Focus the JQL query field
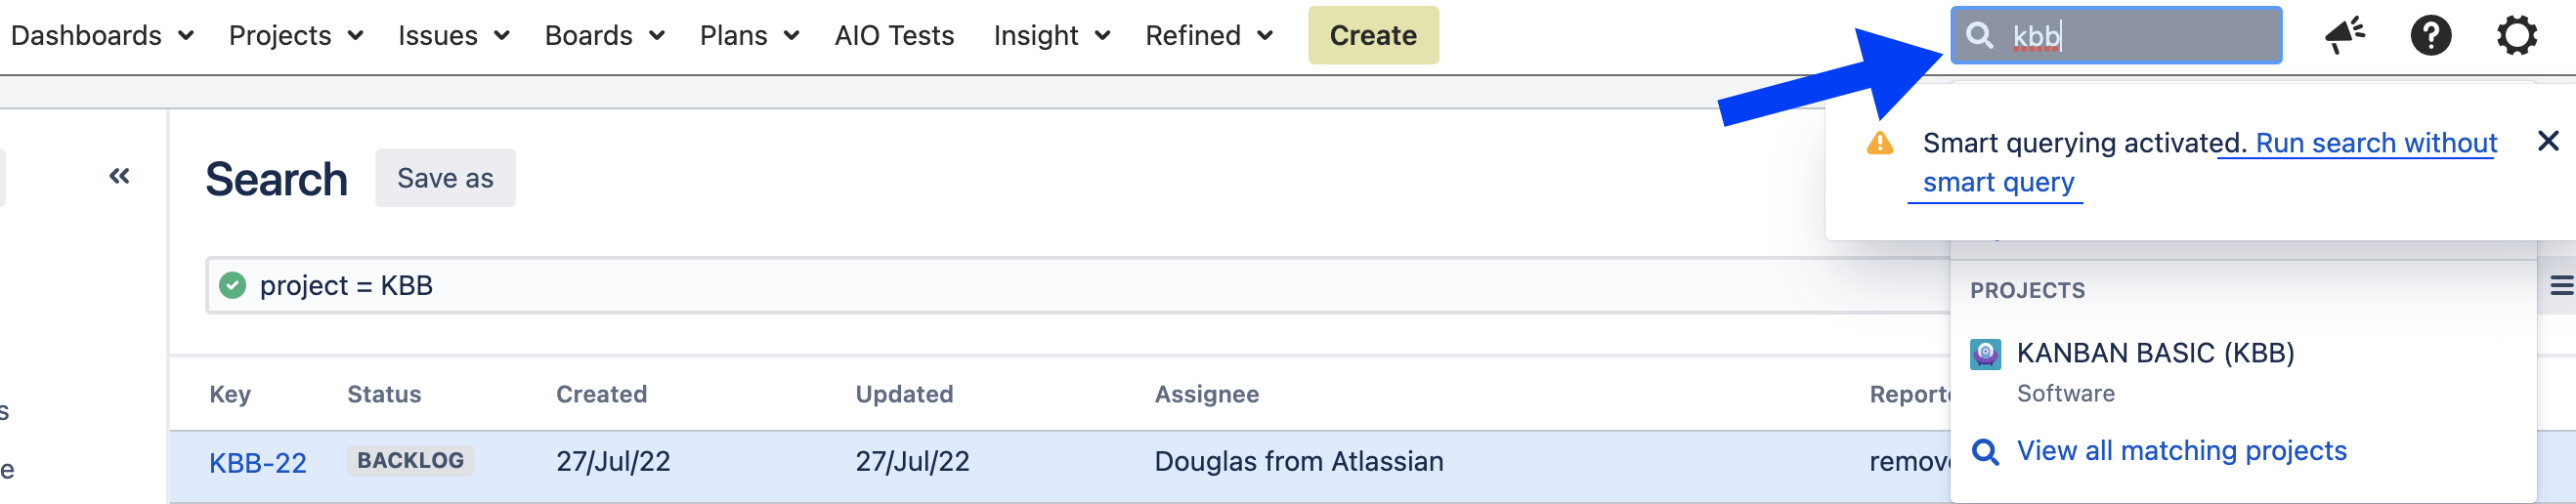The width and height of the screenshot is (2576, 504). point(1000,286)
